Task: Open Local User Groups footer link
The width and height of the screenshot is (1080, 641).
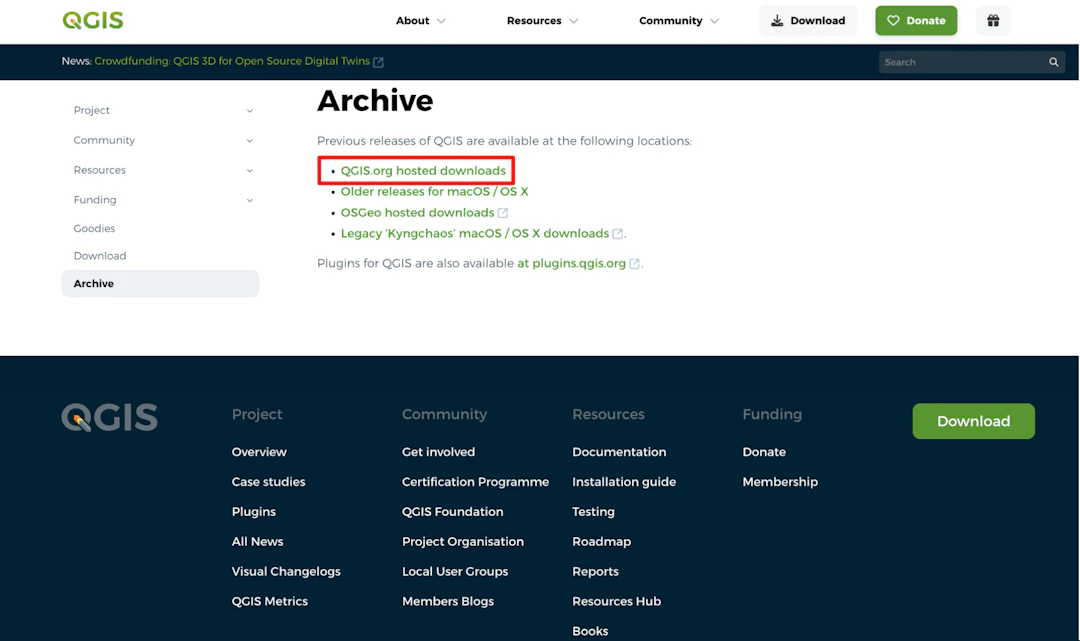Action: tap(455, 571)
